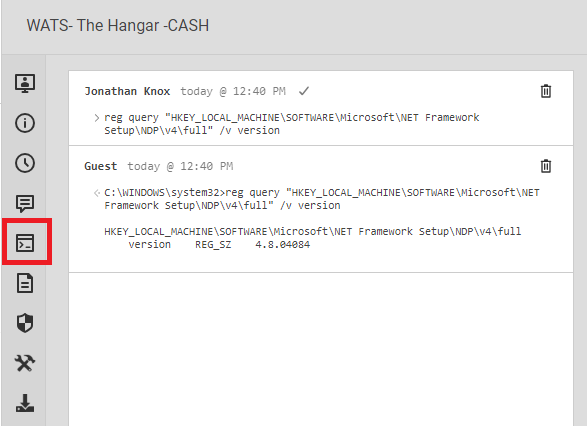Click the 4.8.04084 version value
Image resolution: width=587 pixels, height=426 pixels.
tap(283, 245)
